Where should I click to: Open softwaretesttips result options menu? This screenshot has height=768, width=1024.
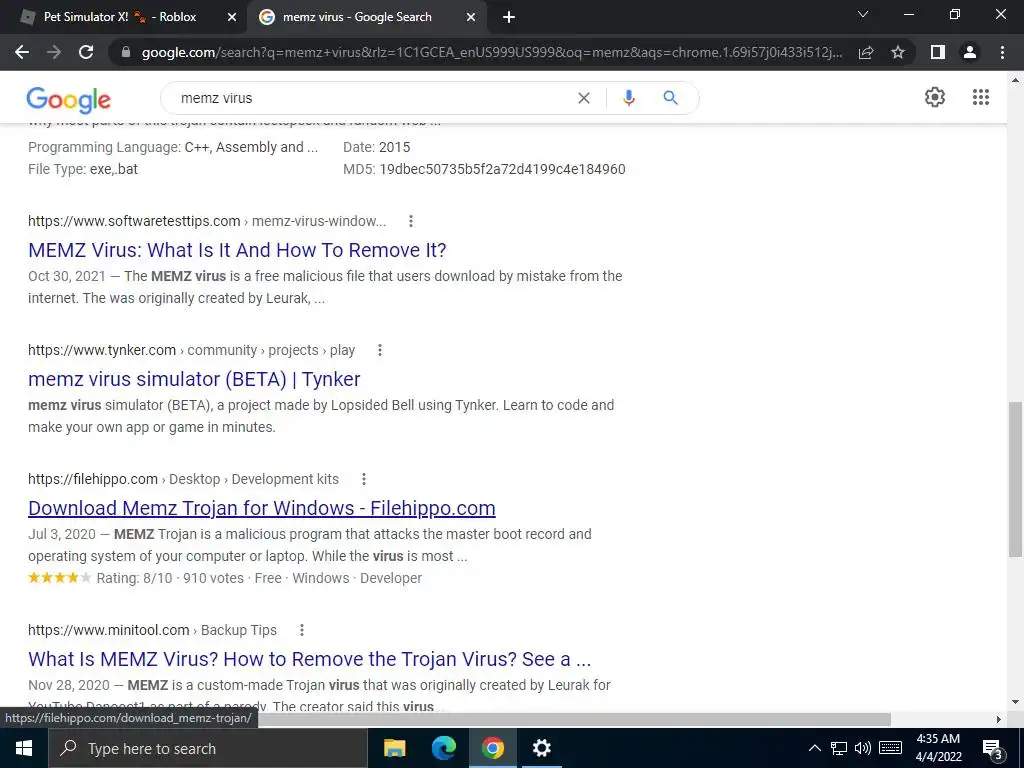411,221
